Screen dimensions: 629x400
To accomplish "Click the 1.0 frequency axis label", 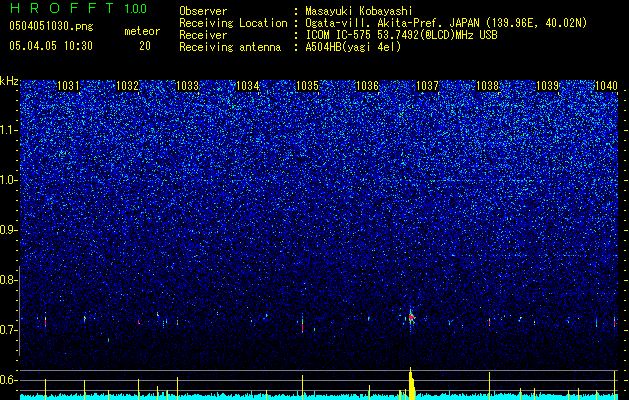I will click(x=9, y=180).
